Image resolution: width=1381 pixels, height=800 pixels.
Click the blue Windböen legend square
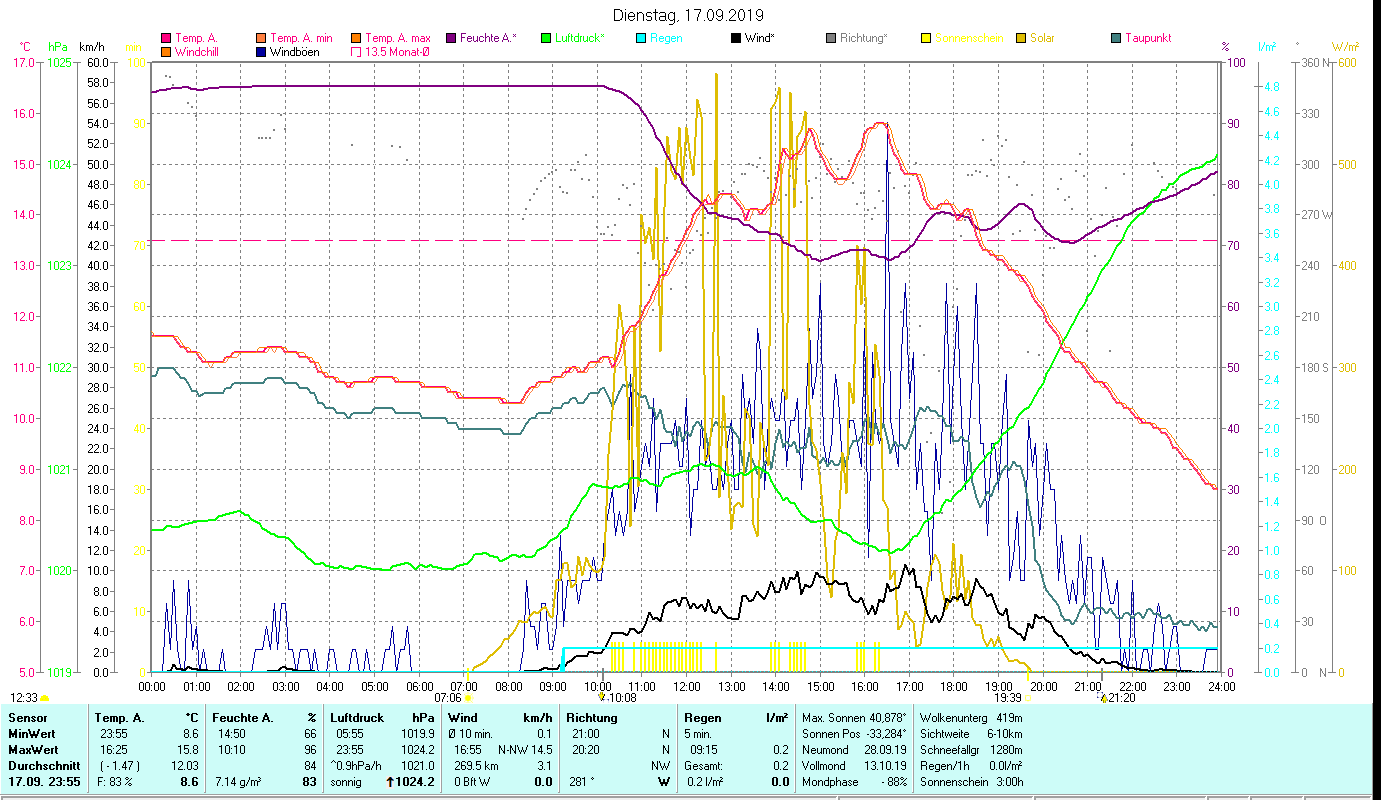pyautogui.click(x=261, y=52)
